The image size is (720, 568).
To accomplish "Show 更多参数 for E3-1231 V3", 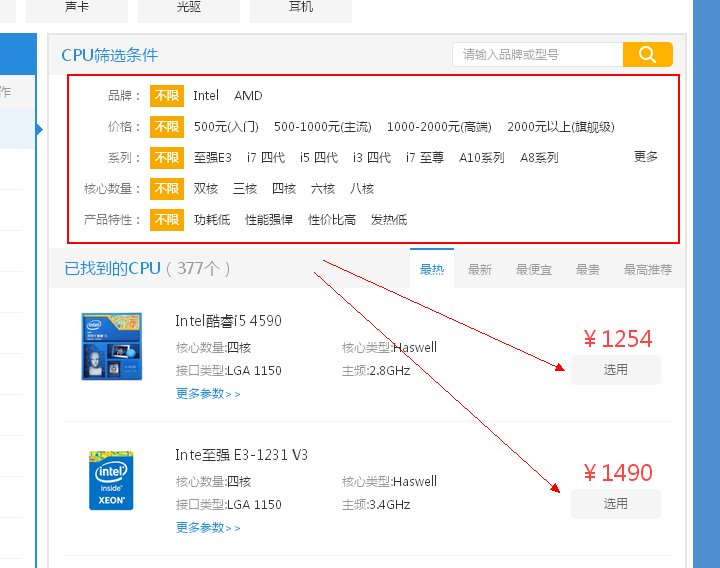I will point(208,528).
